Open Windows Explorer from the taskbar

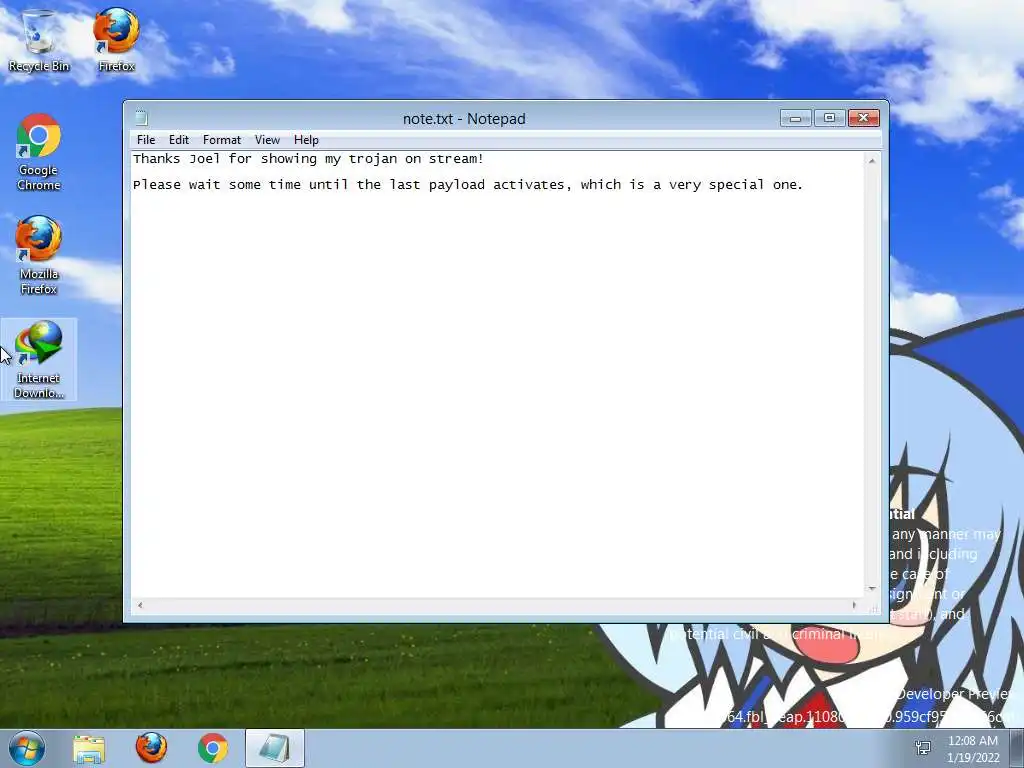89,748
